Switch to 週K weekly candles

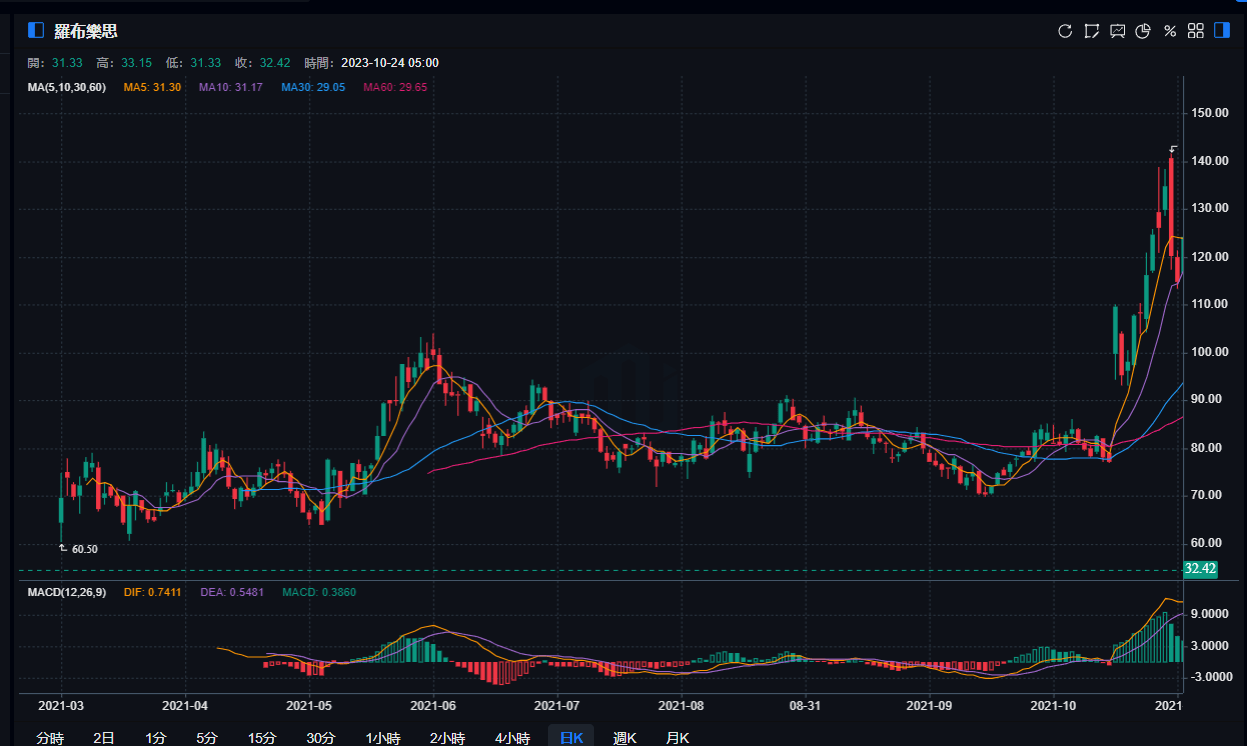point(625,738)
